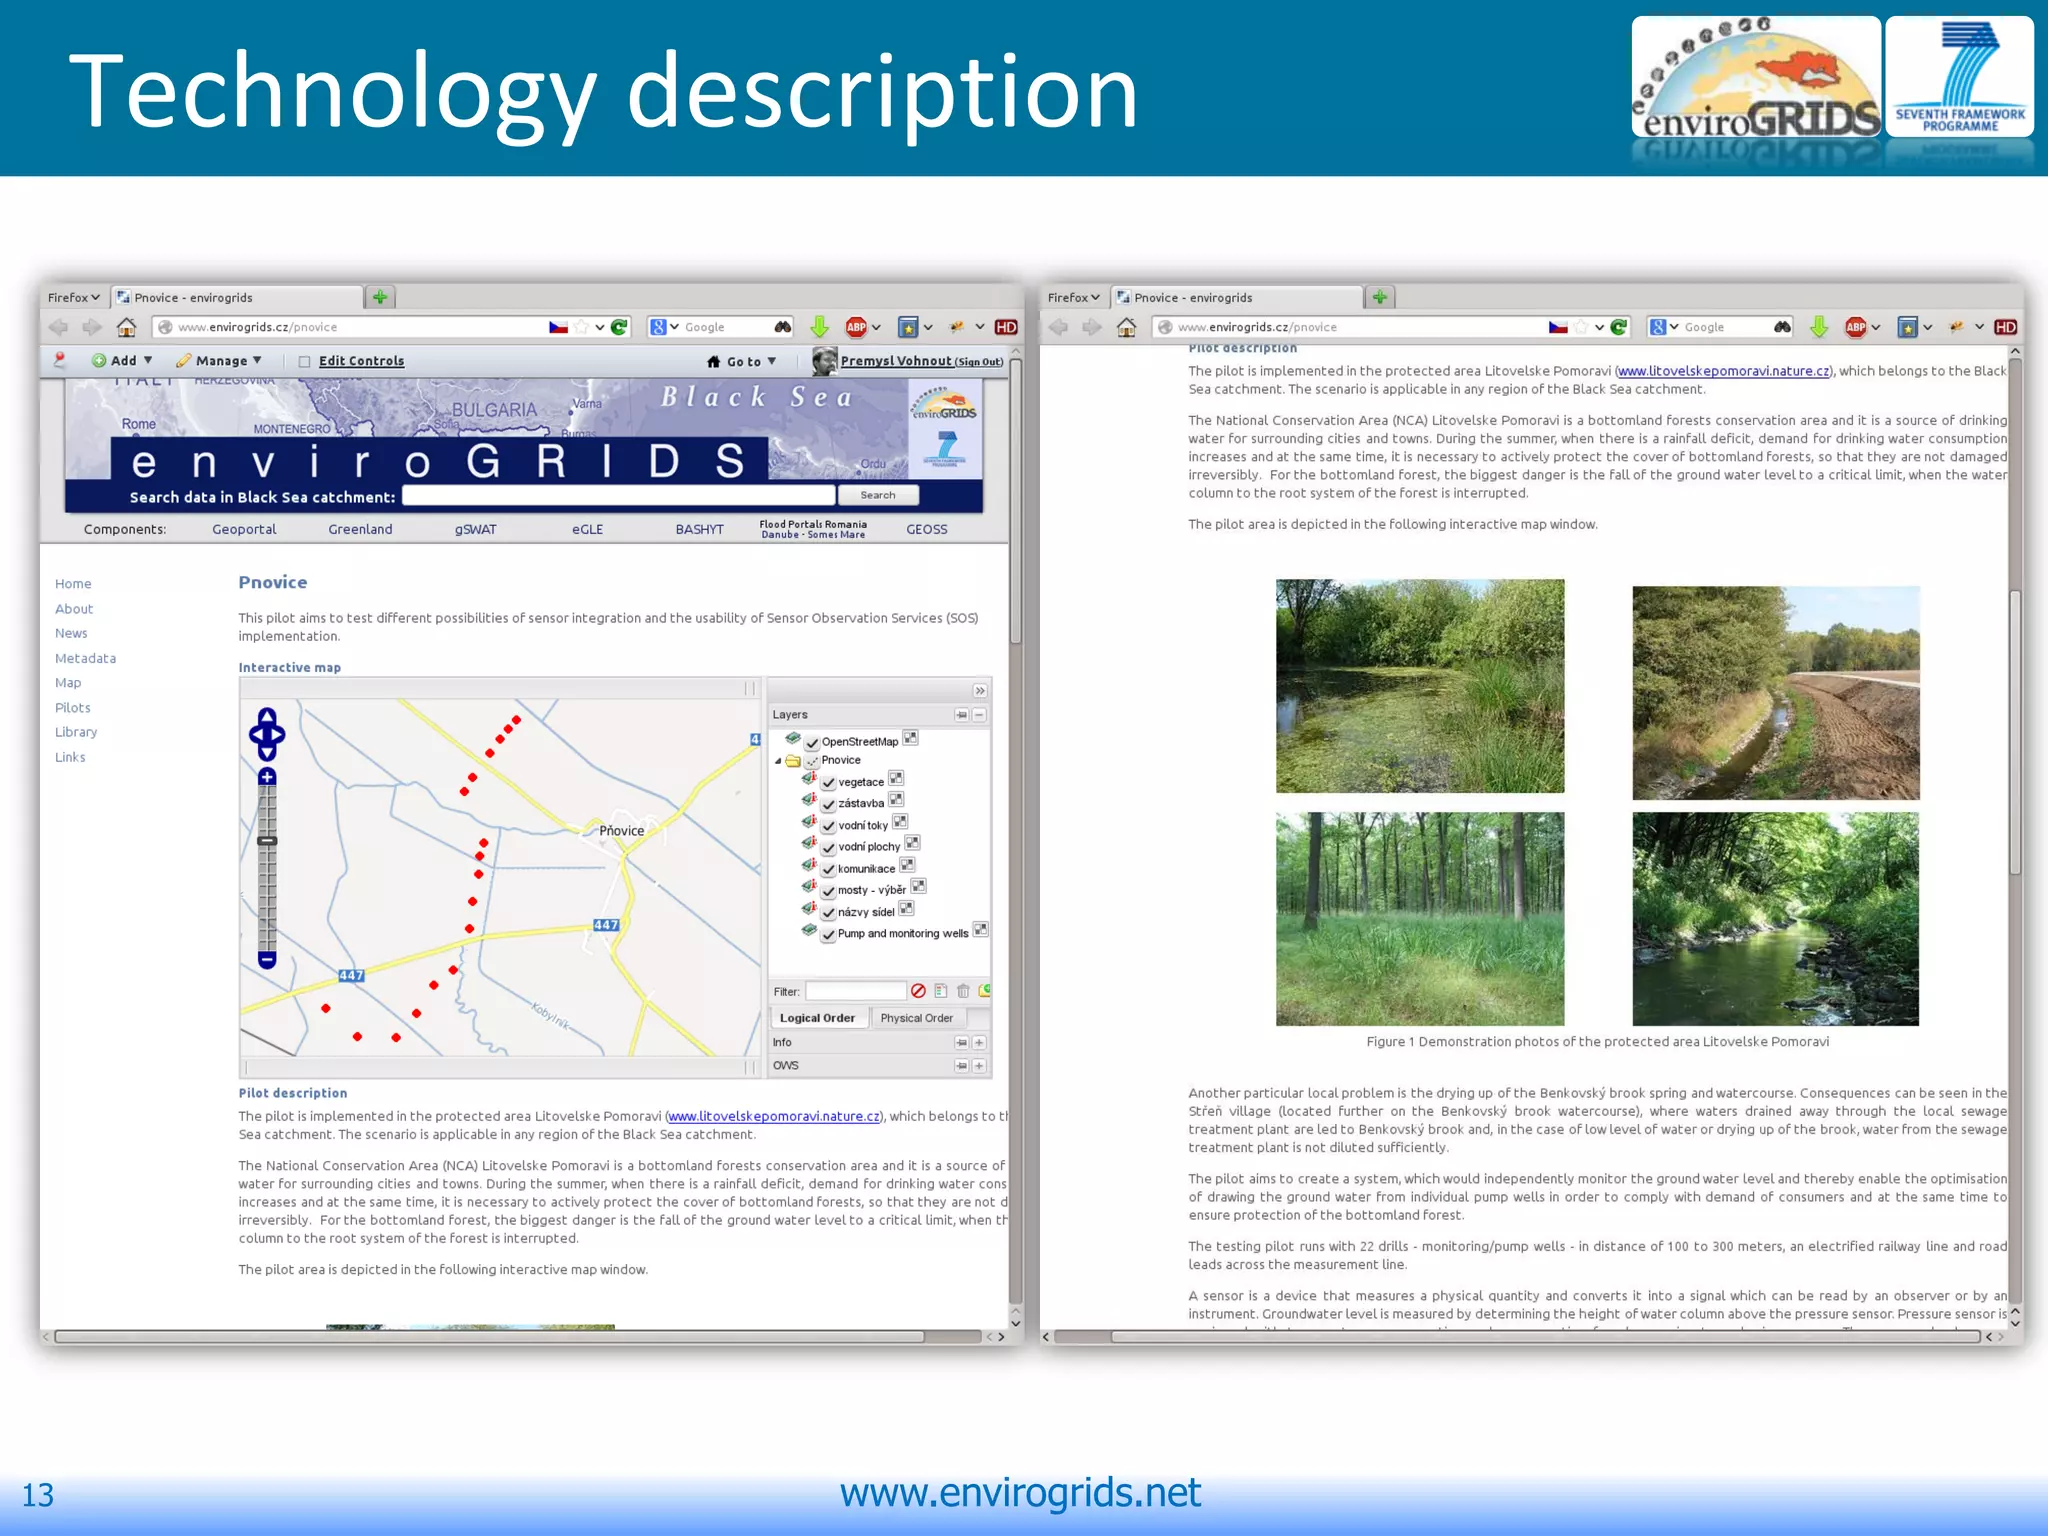Open the BASHYT component link
The image size is (2048, 1536).
point(699,529)
